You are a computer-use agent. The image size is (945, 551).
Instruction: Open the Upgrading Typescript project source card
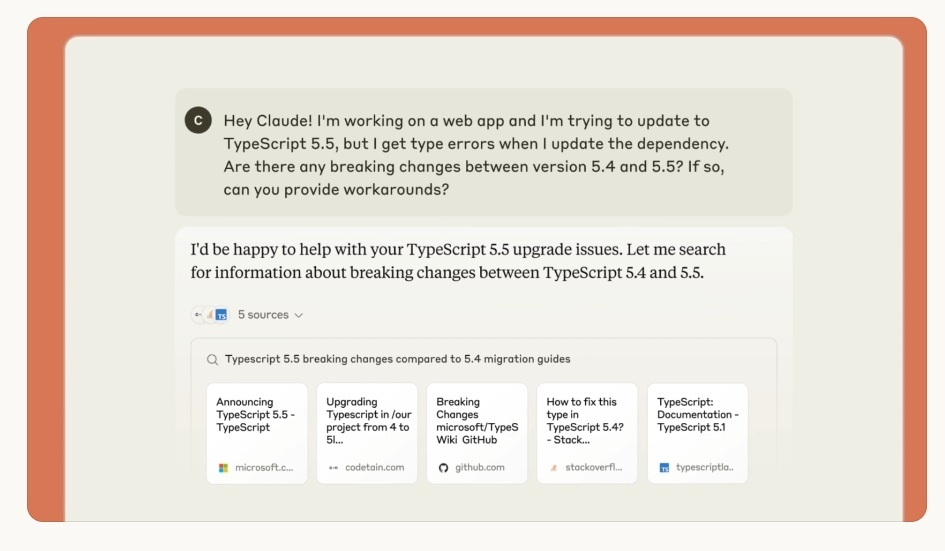point(367,433)
